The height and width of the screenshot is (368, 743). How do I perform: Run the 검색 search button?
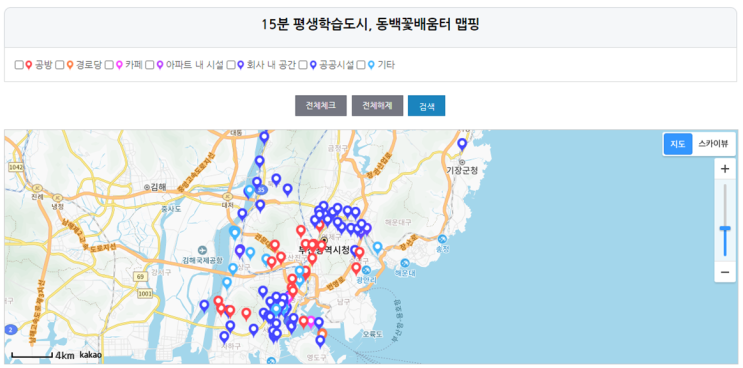pos(426,106)
